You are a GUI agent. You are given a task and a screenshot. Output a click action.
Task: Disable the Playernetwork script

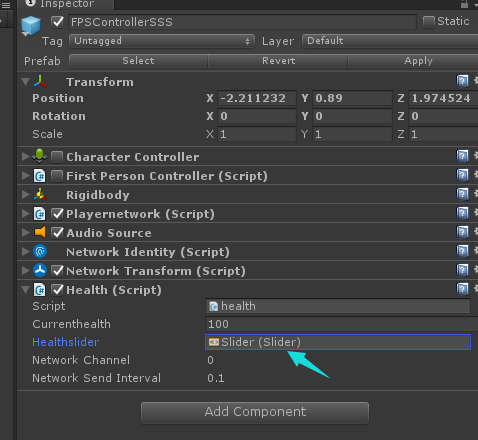(58, 214)
